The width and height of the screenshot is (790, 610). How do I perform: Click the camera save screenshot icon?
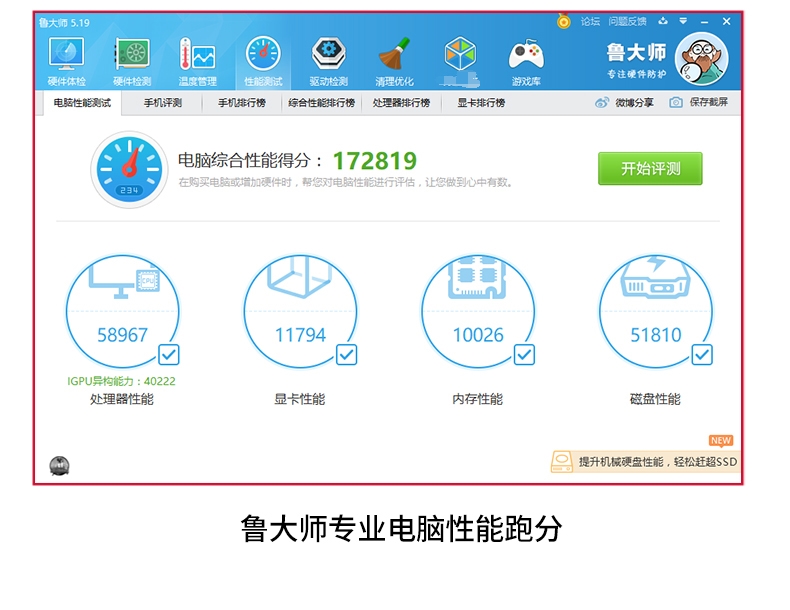(x=676, y=103)
